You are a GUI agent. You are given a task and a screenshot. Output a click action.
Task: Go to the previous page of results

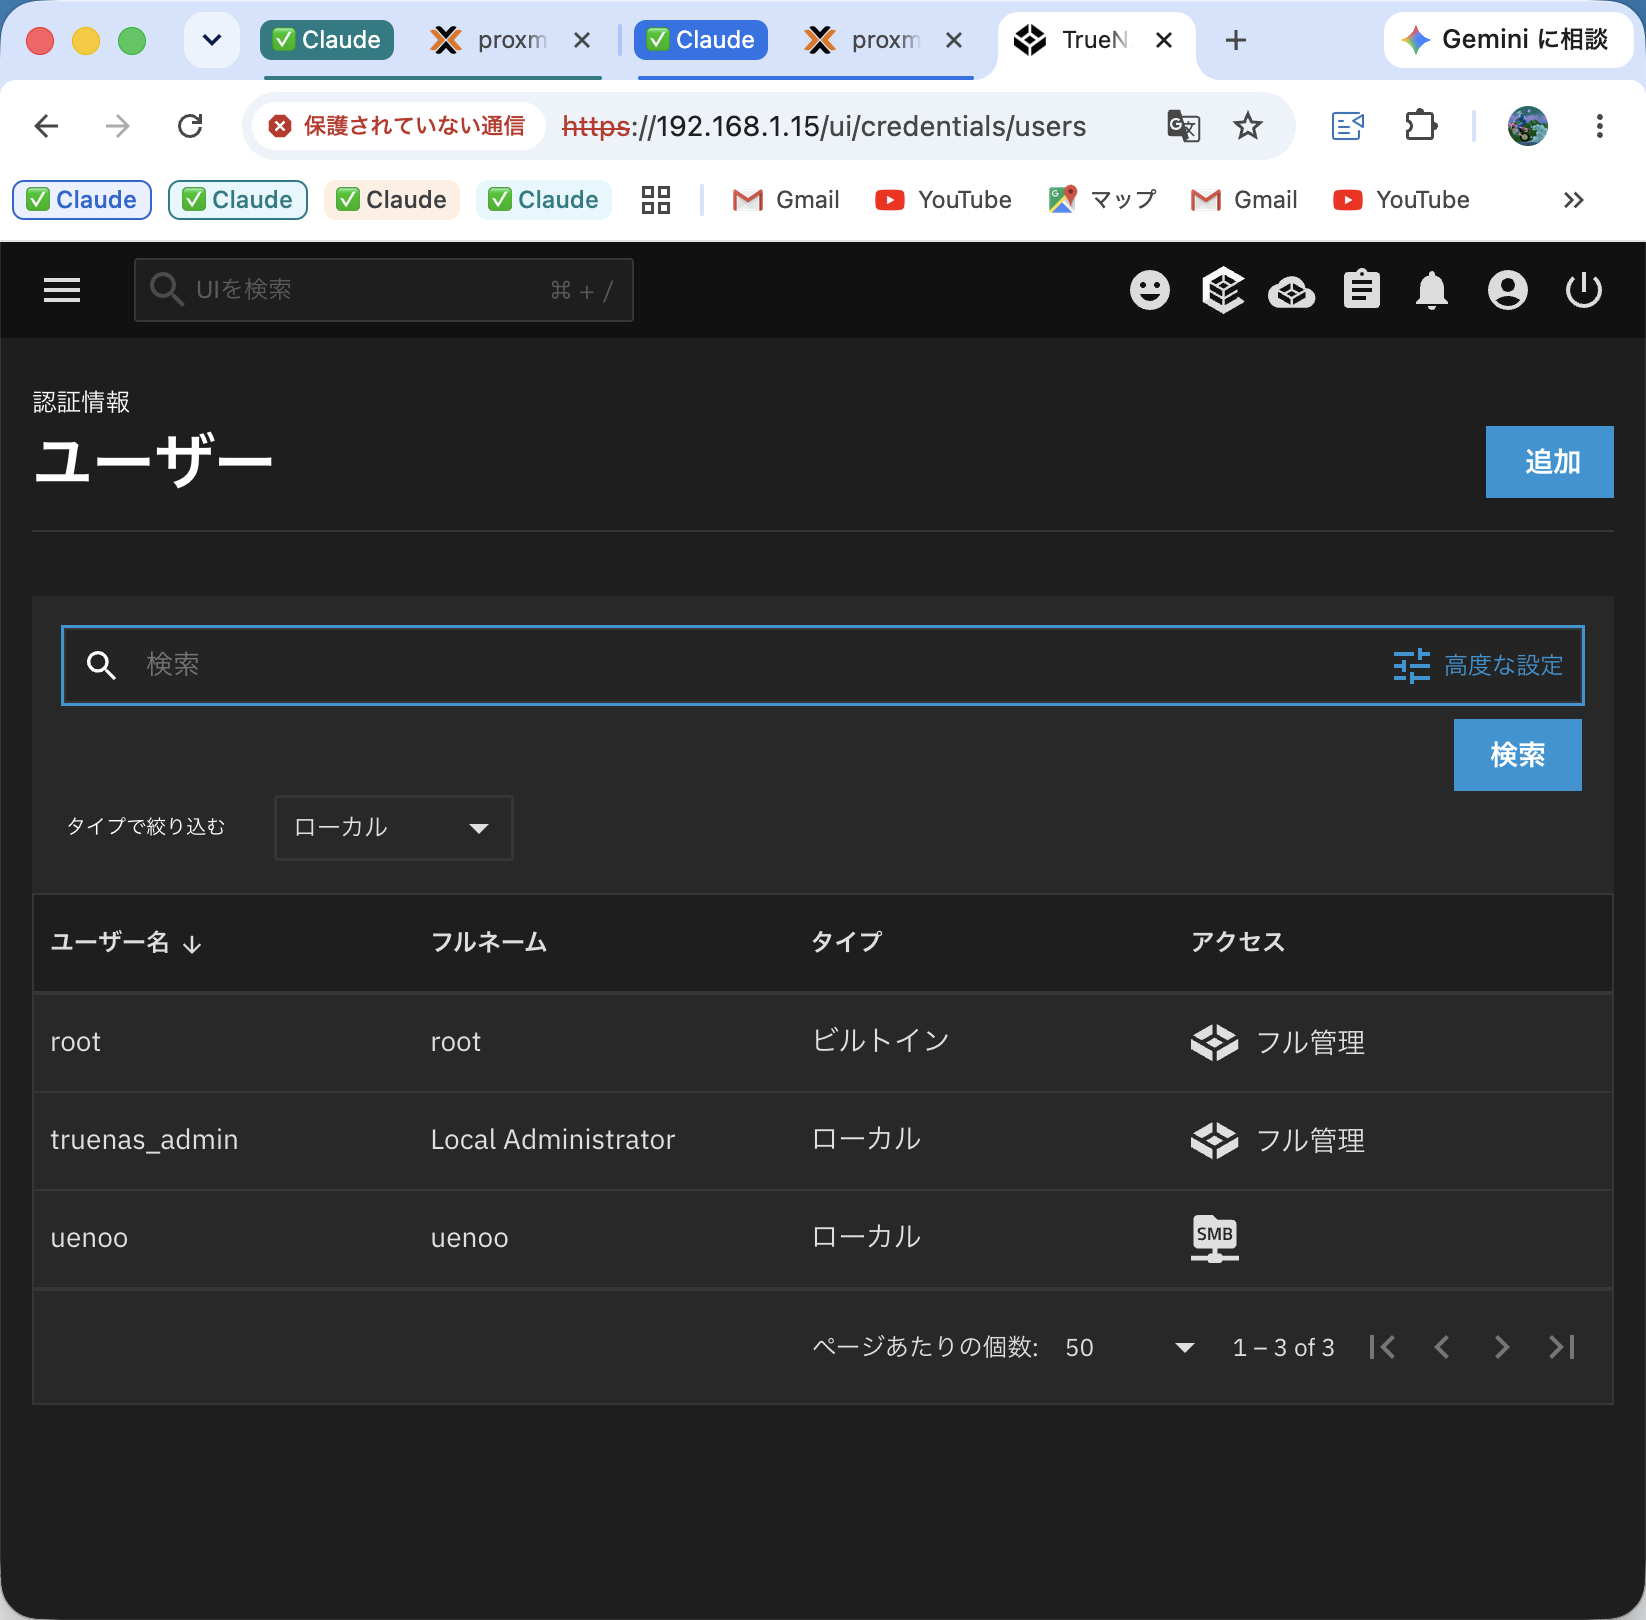1442,1347
